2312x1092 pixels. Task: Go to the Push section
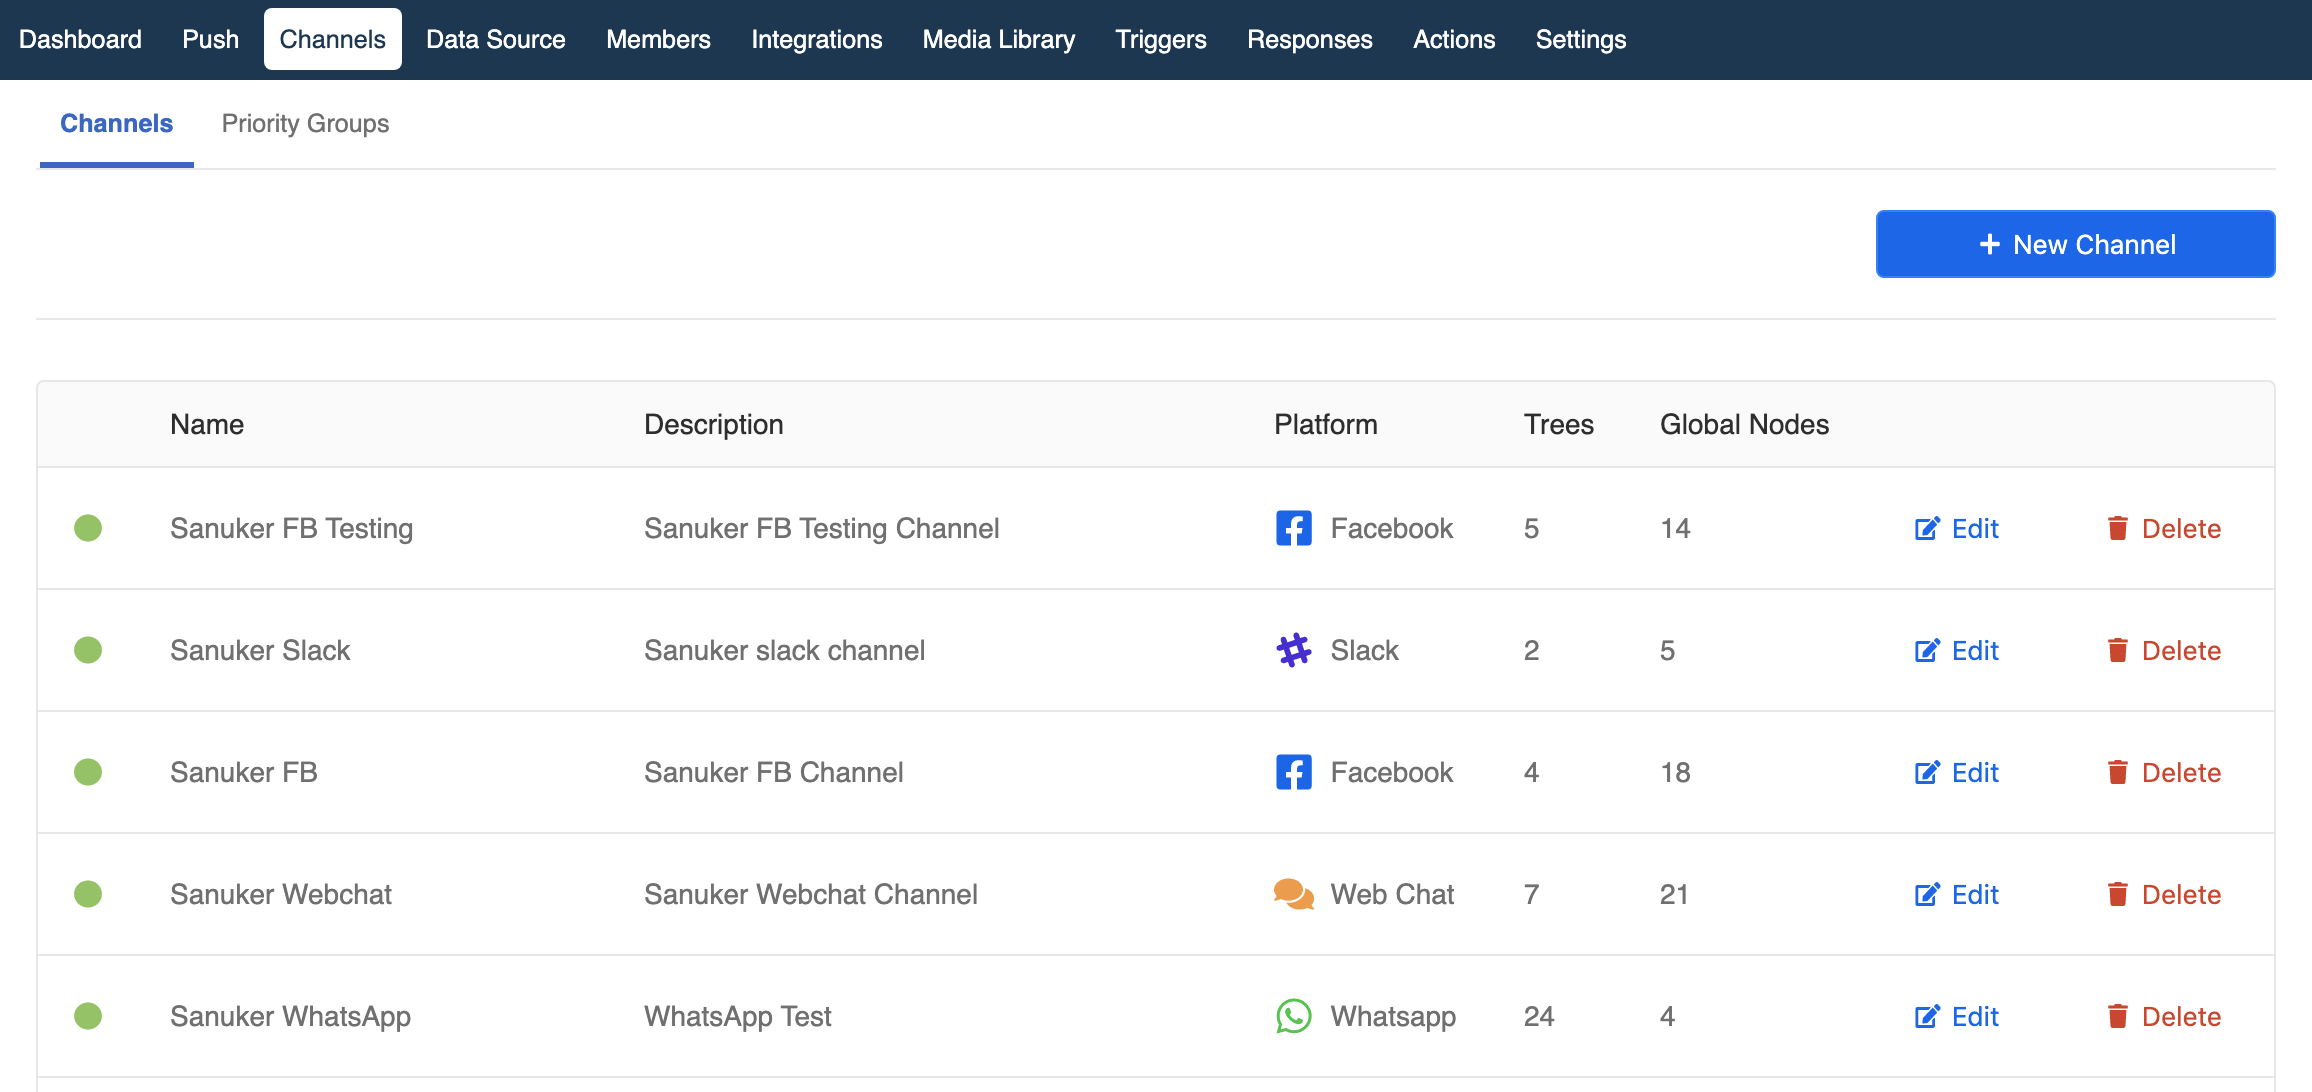pos(211,39)
